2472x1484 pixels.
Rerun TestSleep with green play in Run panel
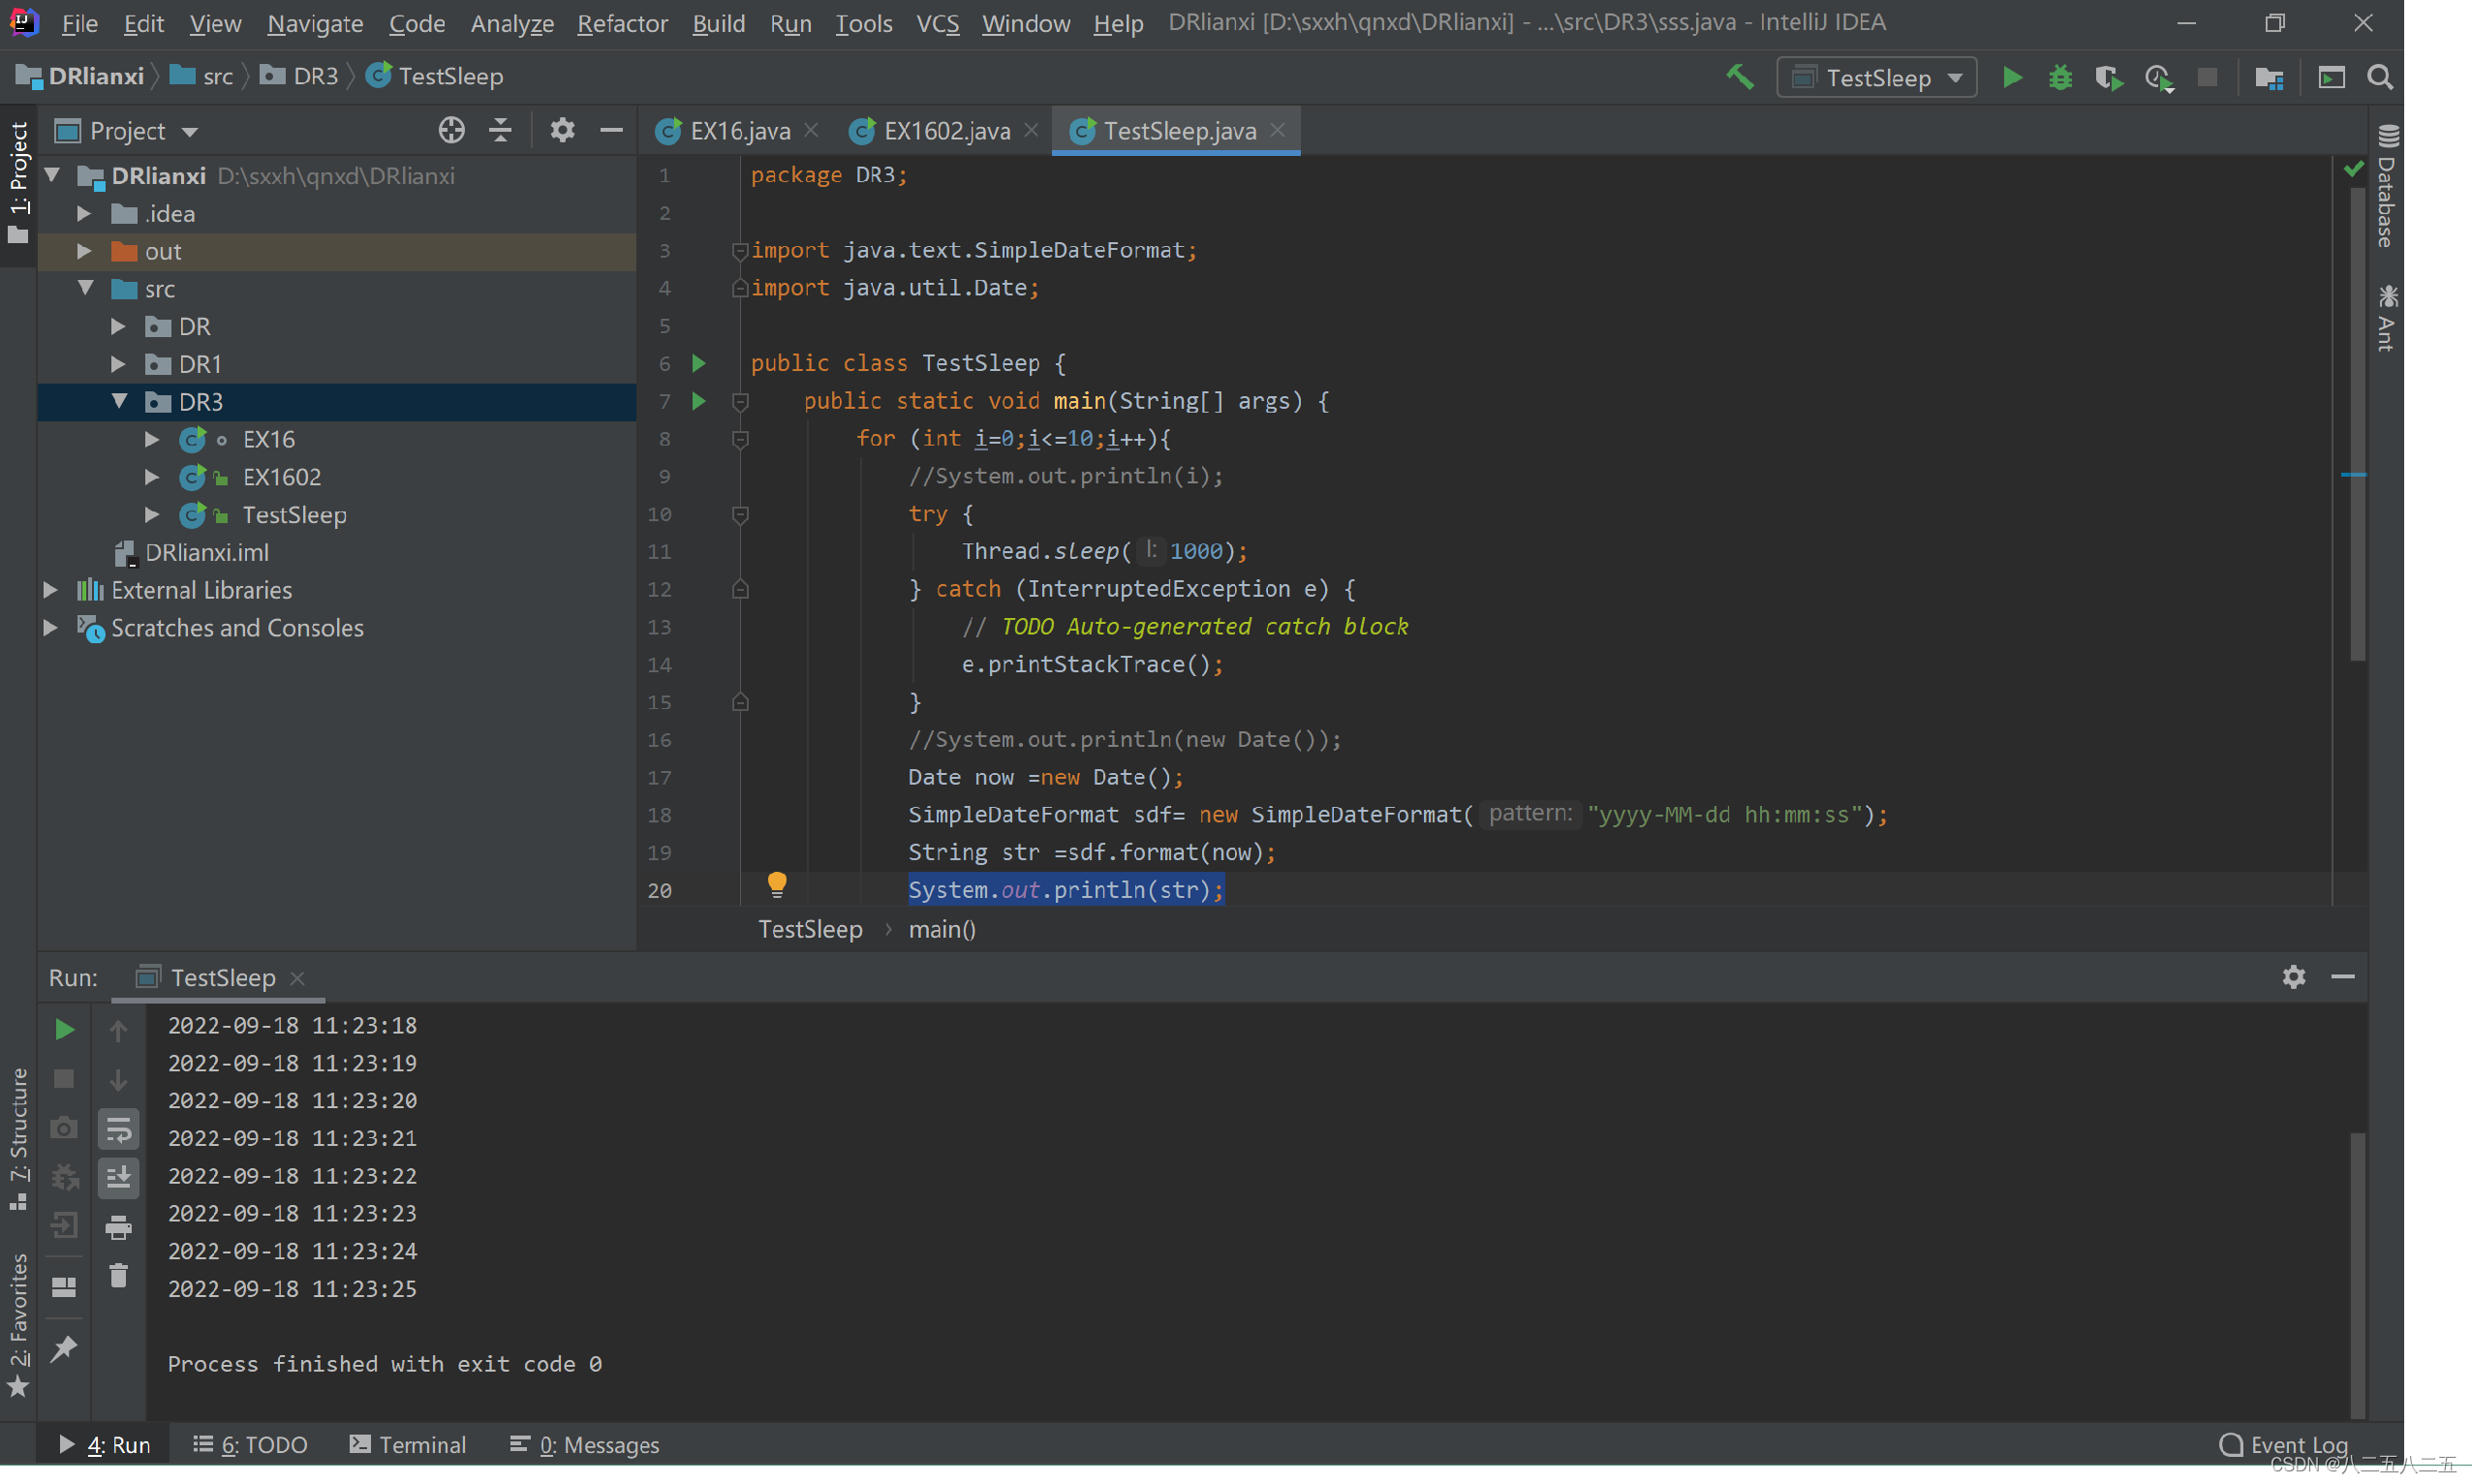(x=64, y=1029)
